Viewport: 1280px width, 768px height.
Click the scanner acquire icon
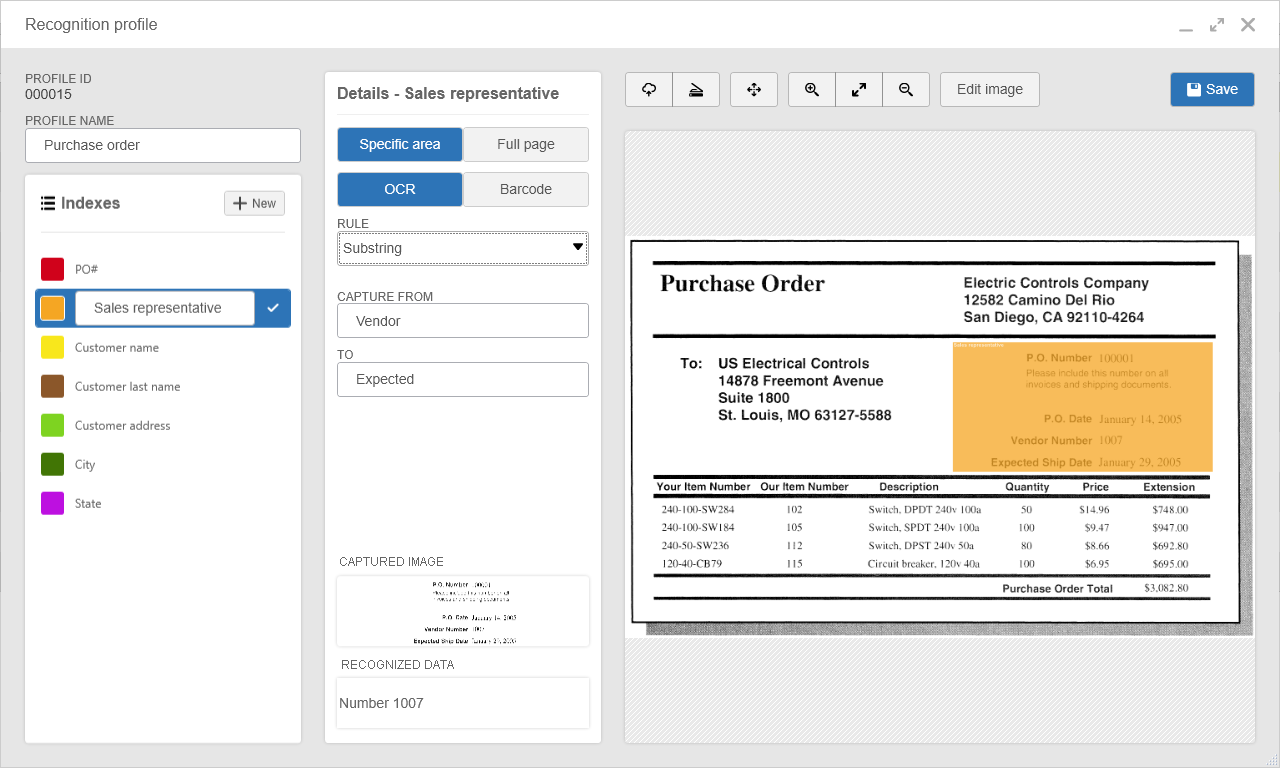point(696,89)
